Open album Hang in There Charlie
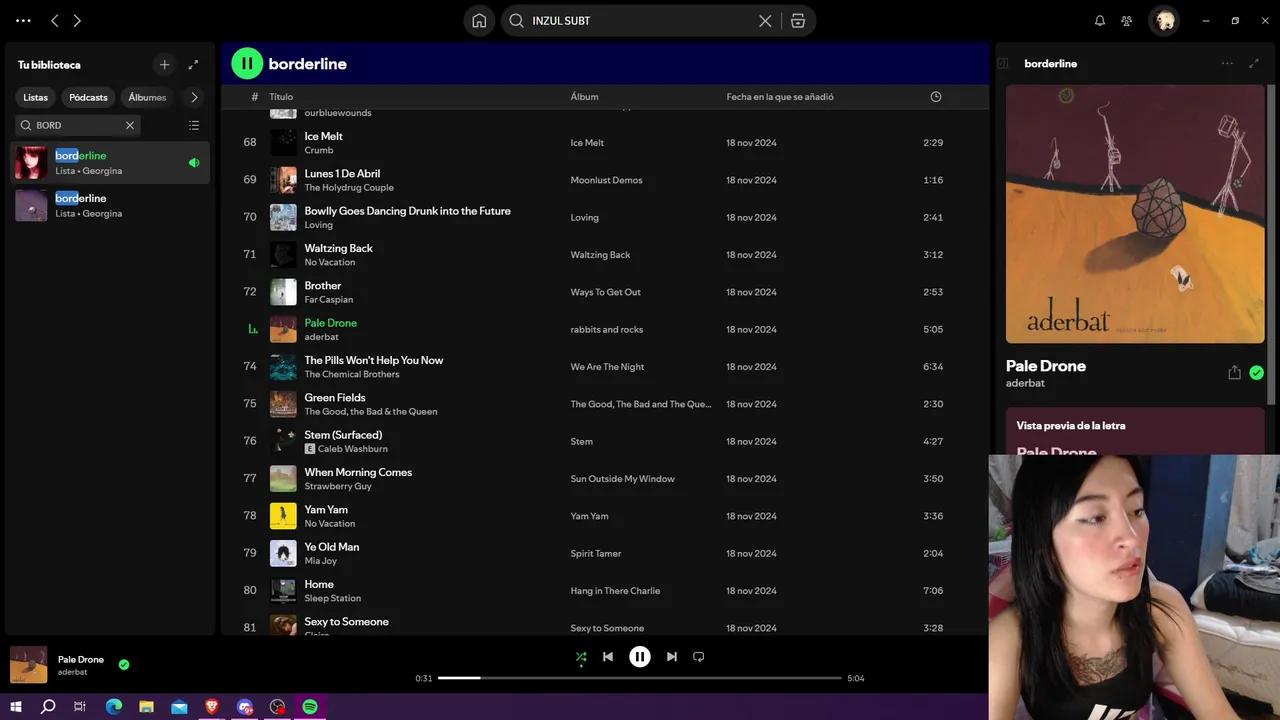1280x720 pixels. coord(615,591)
